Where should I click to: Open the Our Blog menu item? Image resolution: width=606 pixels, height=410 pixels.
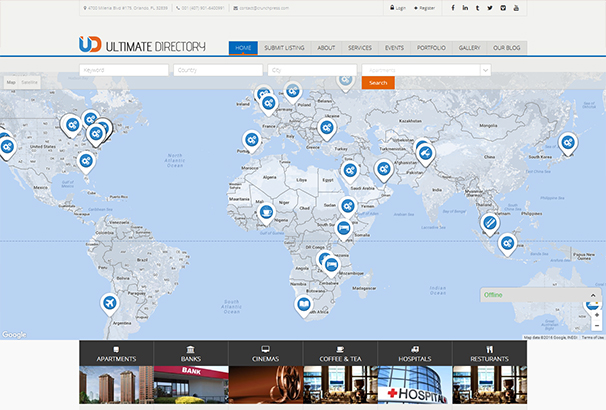tap(507, 48)
